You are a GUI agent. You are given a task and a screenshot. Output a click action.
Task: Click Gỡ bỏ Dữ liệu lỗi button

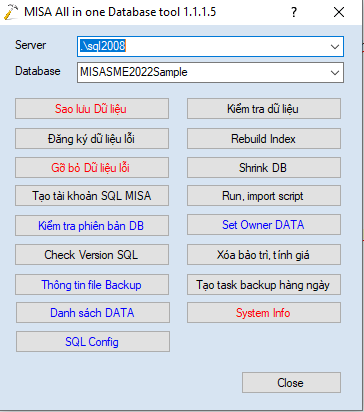click(92, 167)
